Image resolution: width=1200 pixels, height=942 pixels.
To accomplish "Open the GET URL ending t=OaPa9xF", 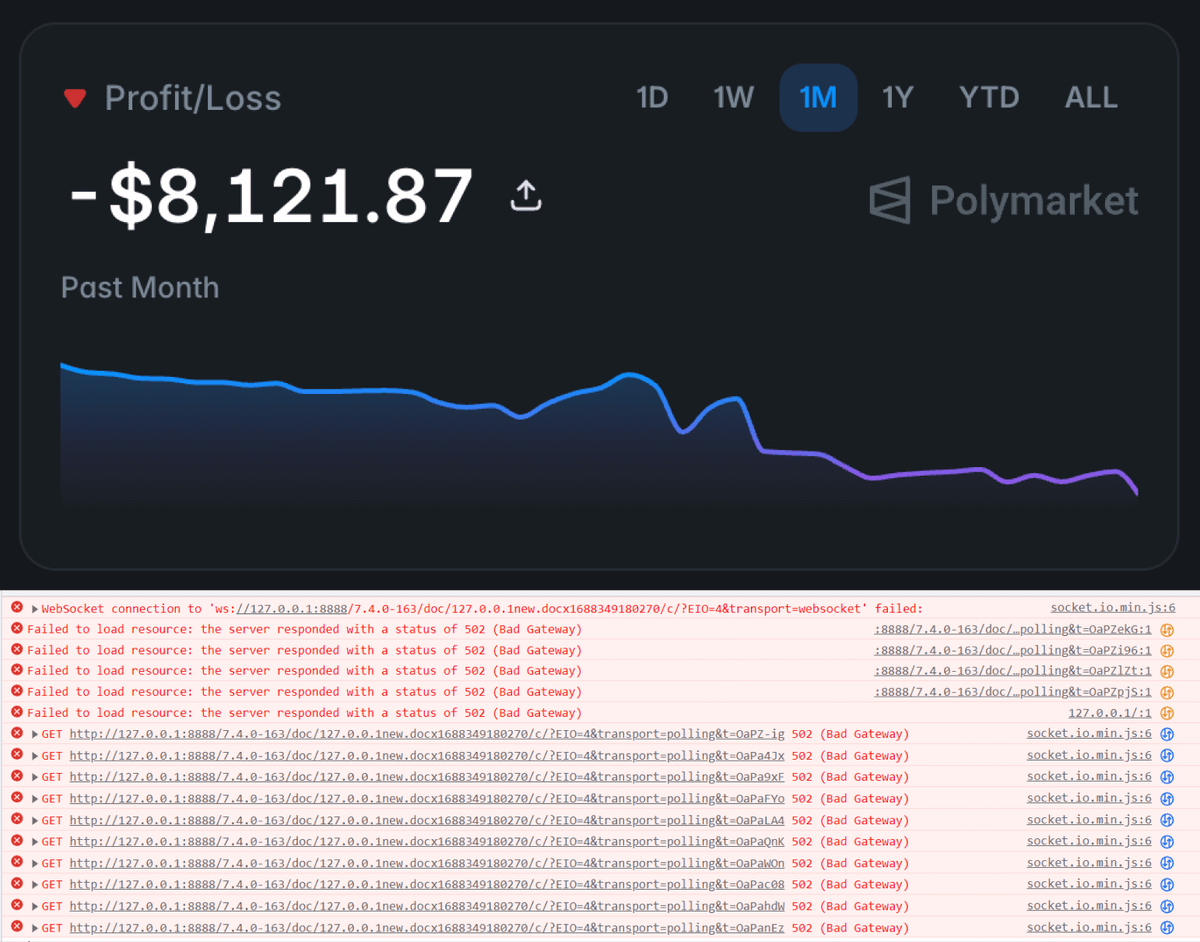I will [427, 777].
